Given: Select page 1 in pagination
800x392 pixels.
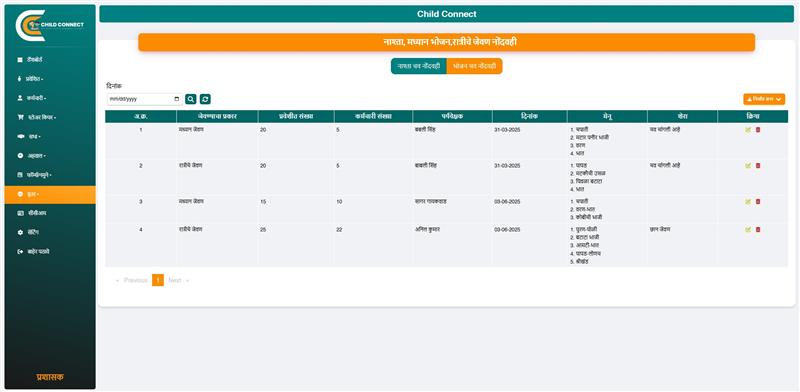Looking at the screenshot, I should coord(158,280).
